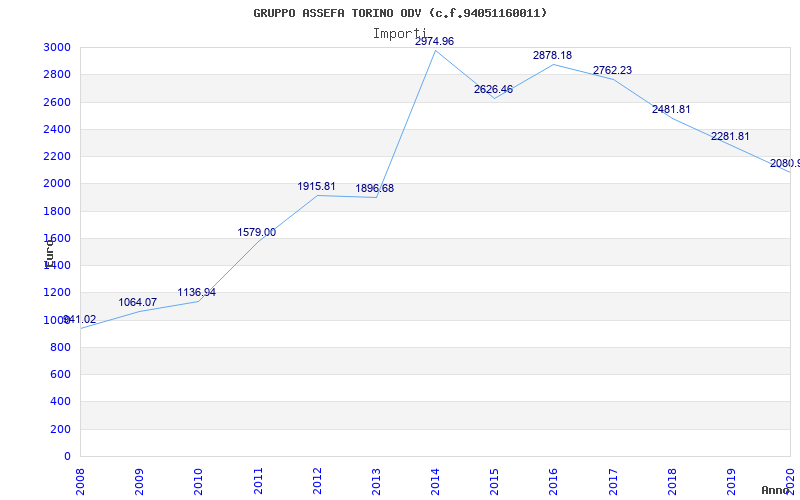Click the 3000 y-axis tick label
Screen dimensions: 800x500
57,47
